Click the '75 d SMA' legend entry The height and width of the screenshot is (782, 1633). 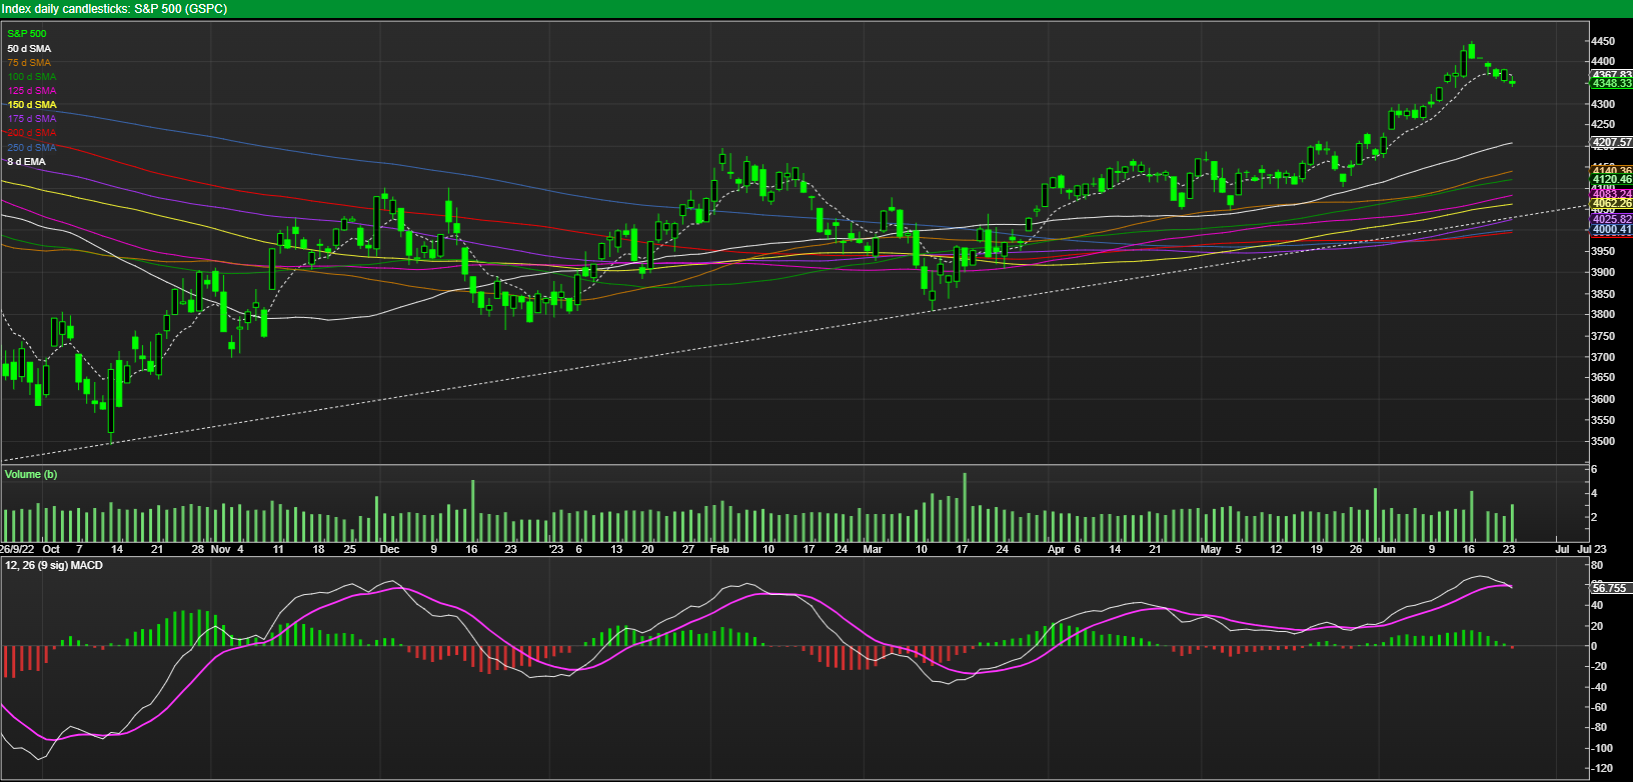click(x=29, y=62)
